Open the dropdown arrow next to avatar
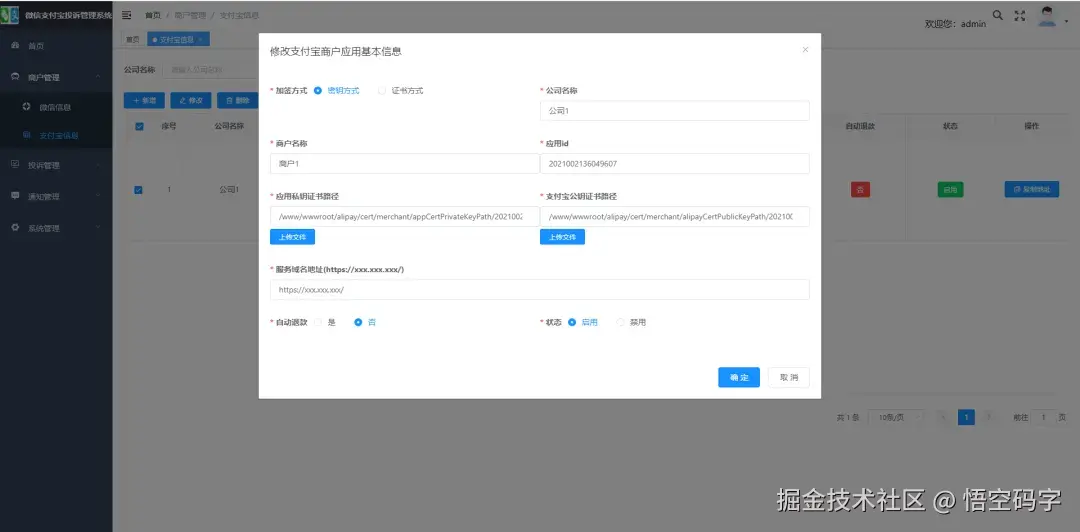The height and width of the screenshot is (532, 1080). point(1066,21)
